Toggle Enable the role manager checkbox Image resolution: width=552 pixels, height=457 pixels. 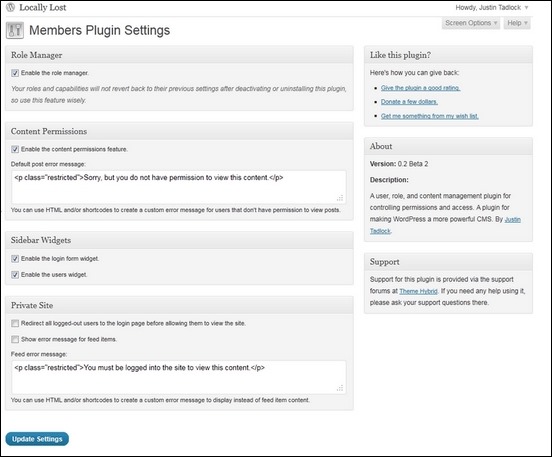click(15, 73)
